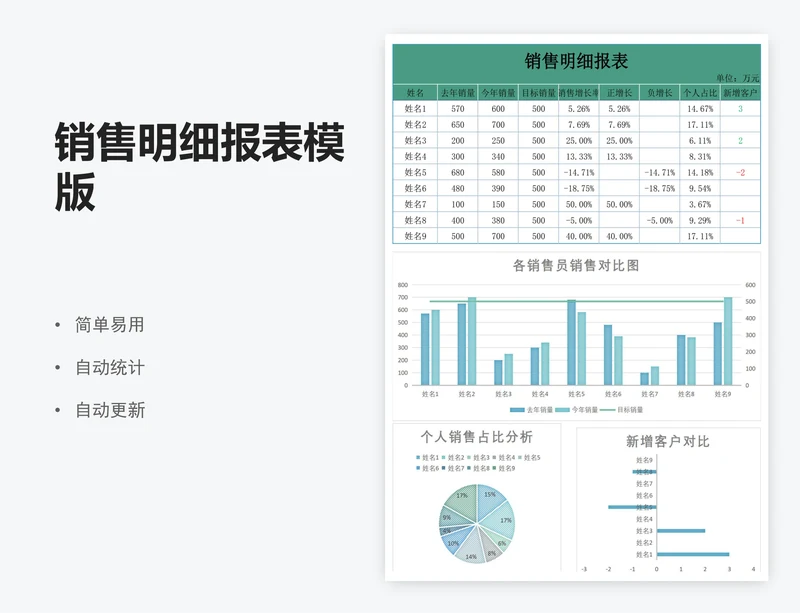Select the cell showing 9.29%
Image resolution: width=800 pixels, height=613 pixels.
click(x=699, y=220)
